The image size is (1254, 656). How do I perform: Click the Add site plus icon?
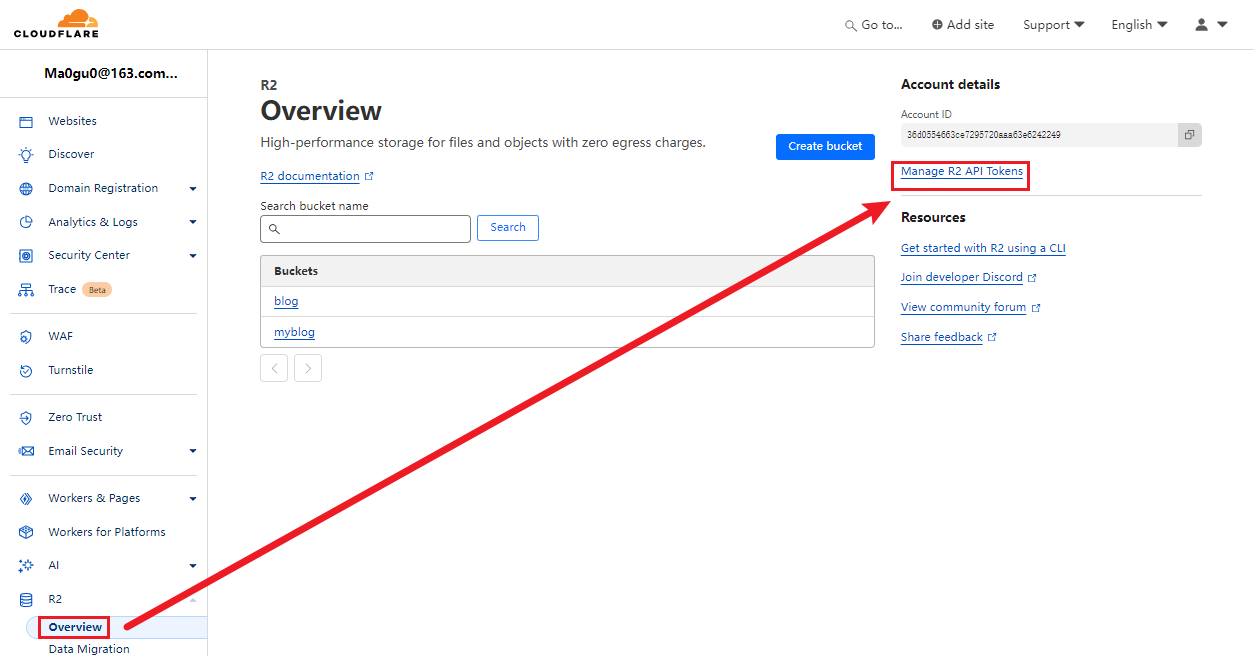937,25
